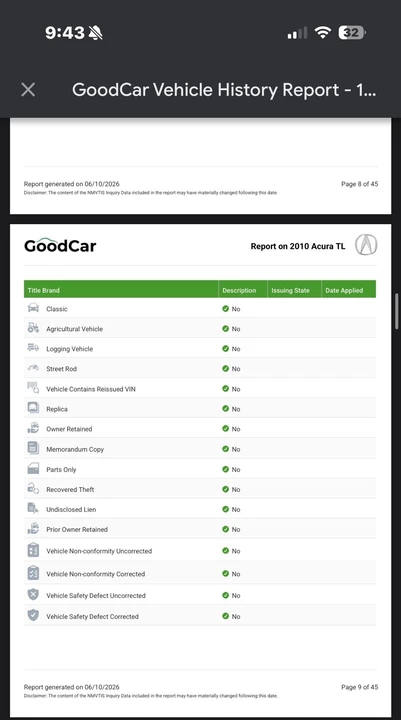This screenshot has width=401, height=720.
Task: Tap the Classic car icon
Action: pyautogui.click(x=33, y=308)
